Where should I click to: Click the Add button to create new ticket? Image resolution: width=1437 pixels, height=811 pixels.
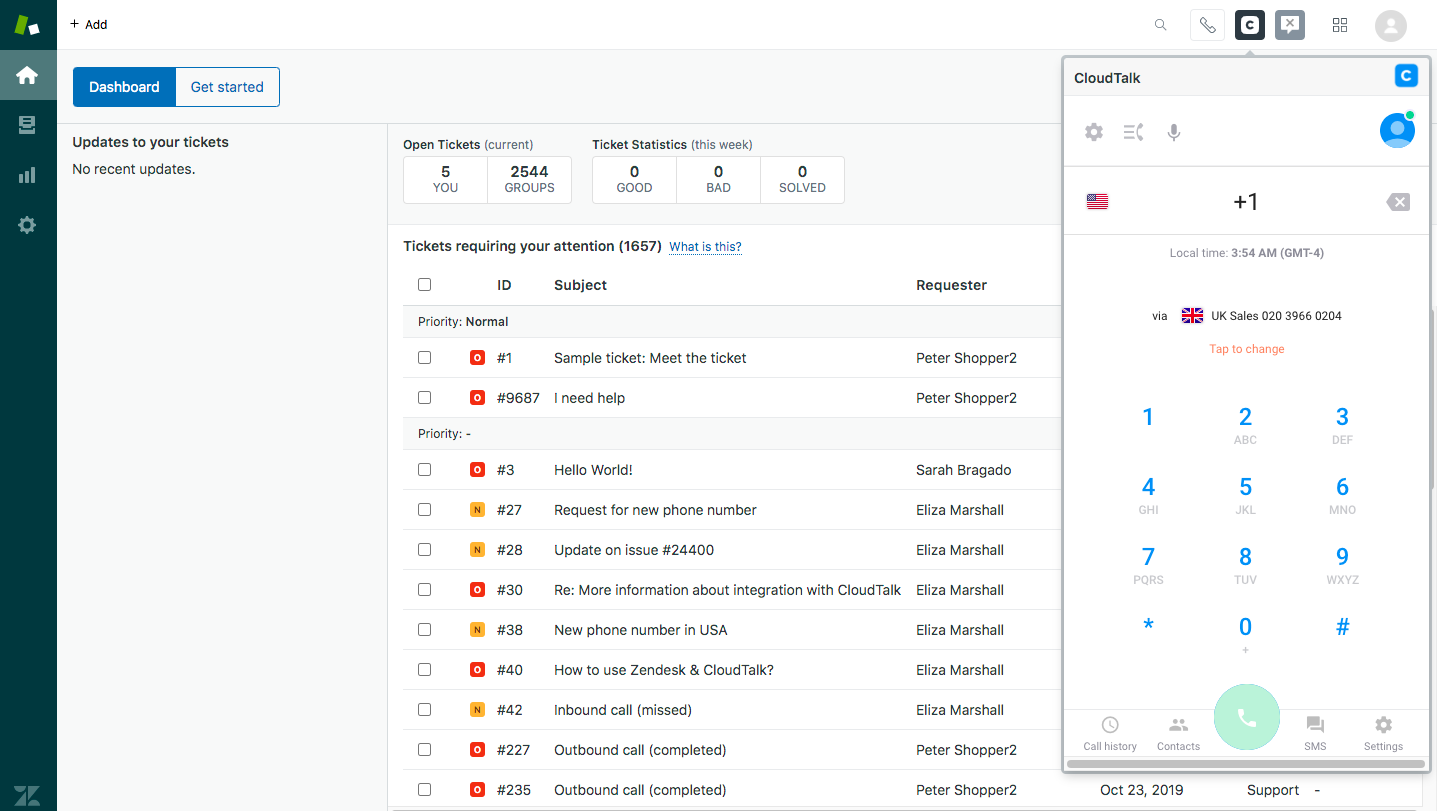coord(88,24)
